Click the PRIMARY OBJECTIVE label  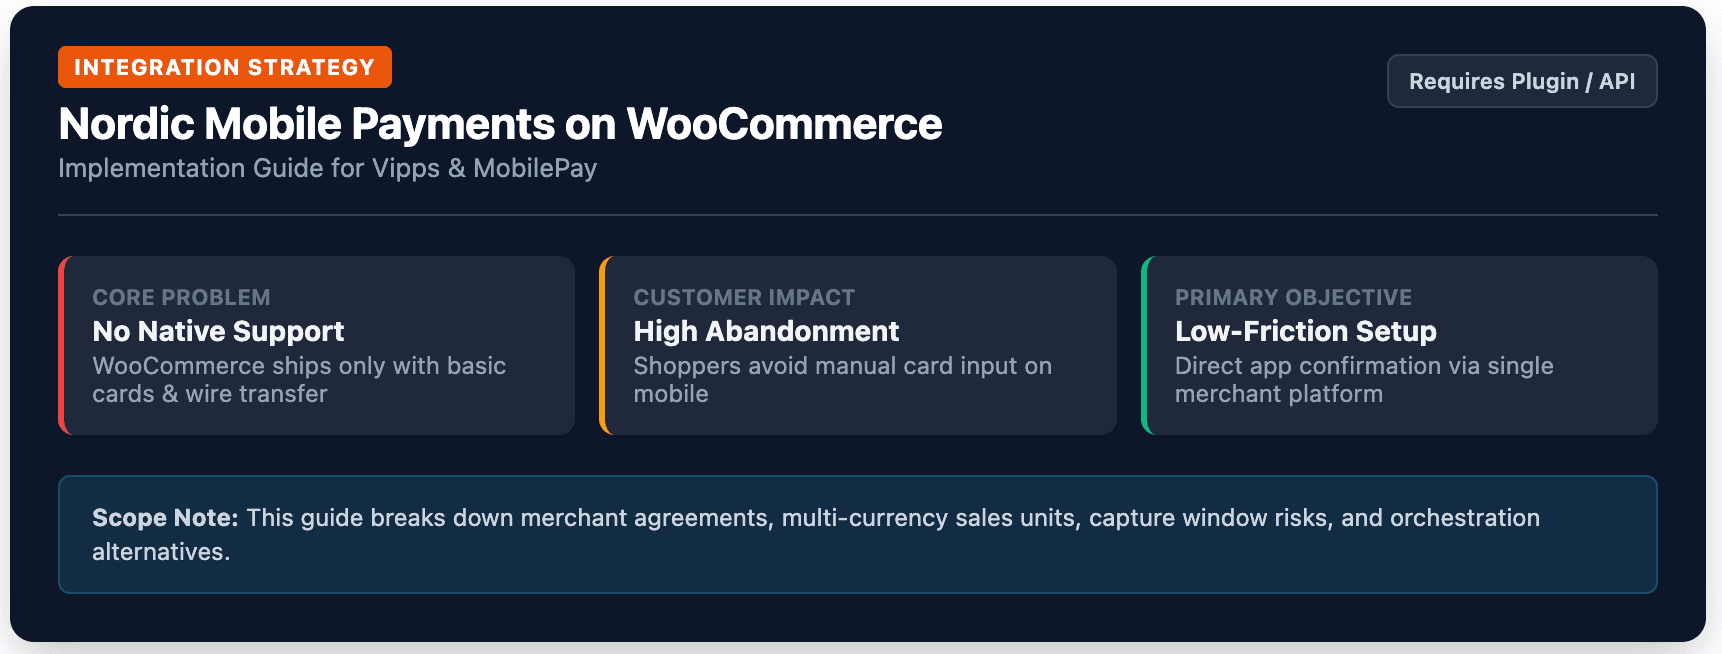click(1293, 297)
